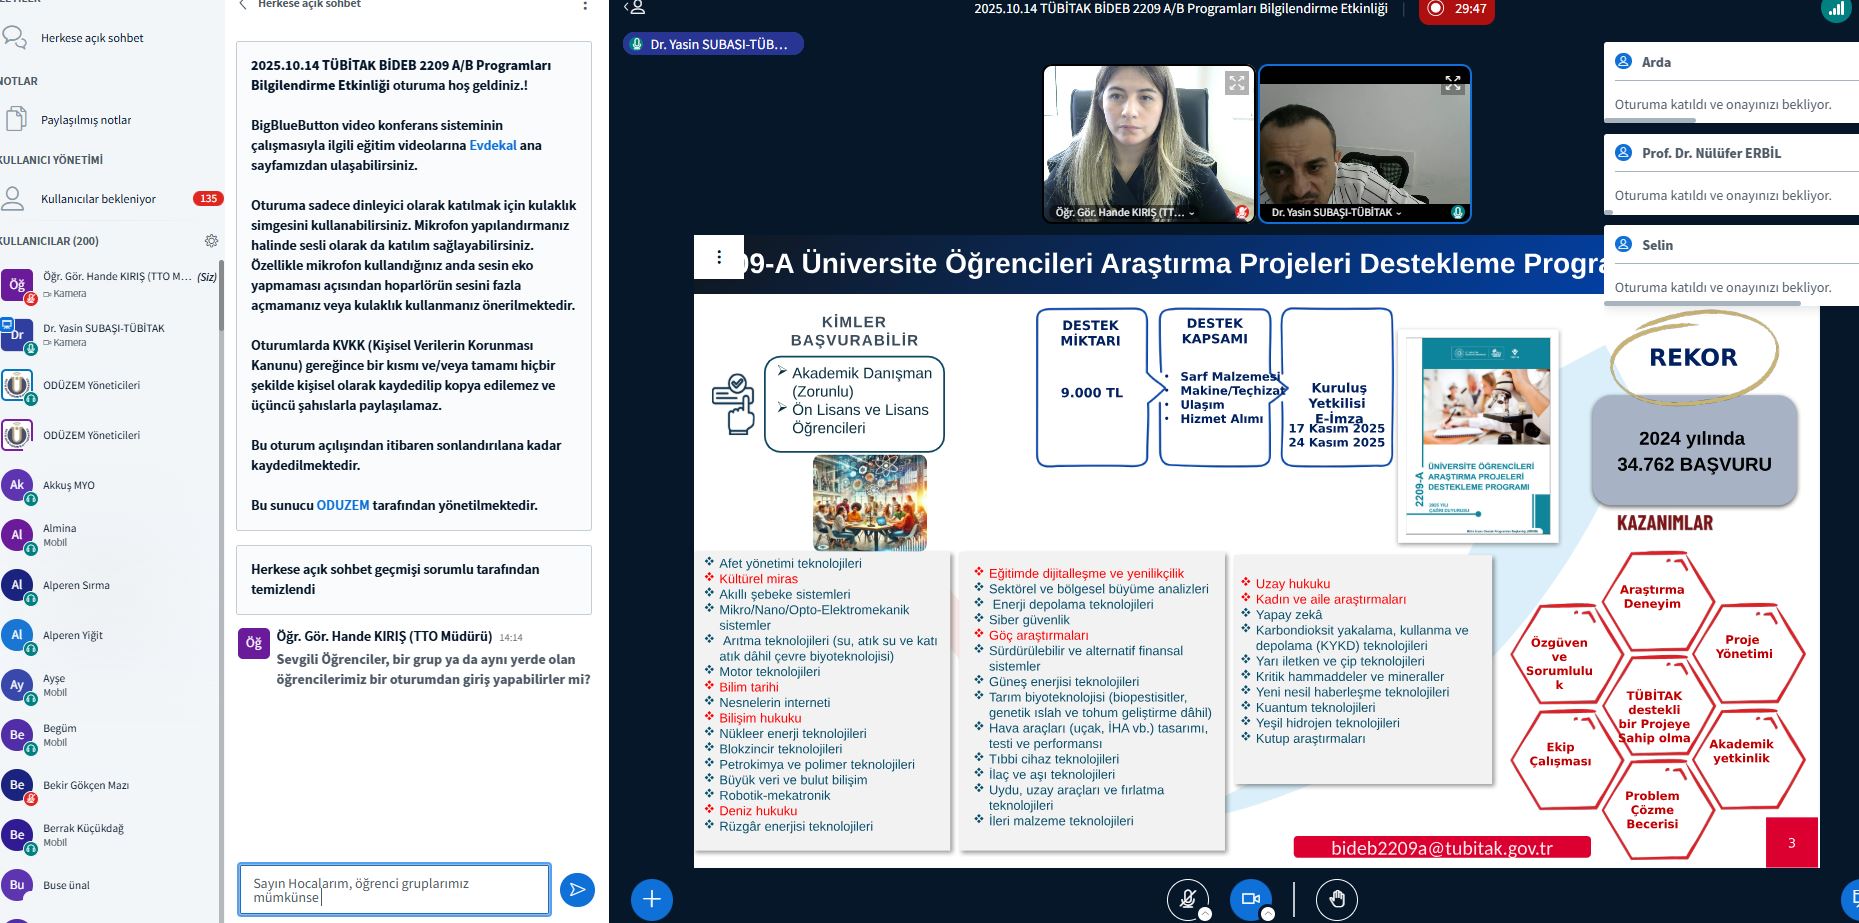Collapse chat with the back chevron

(x=243, y=5)
